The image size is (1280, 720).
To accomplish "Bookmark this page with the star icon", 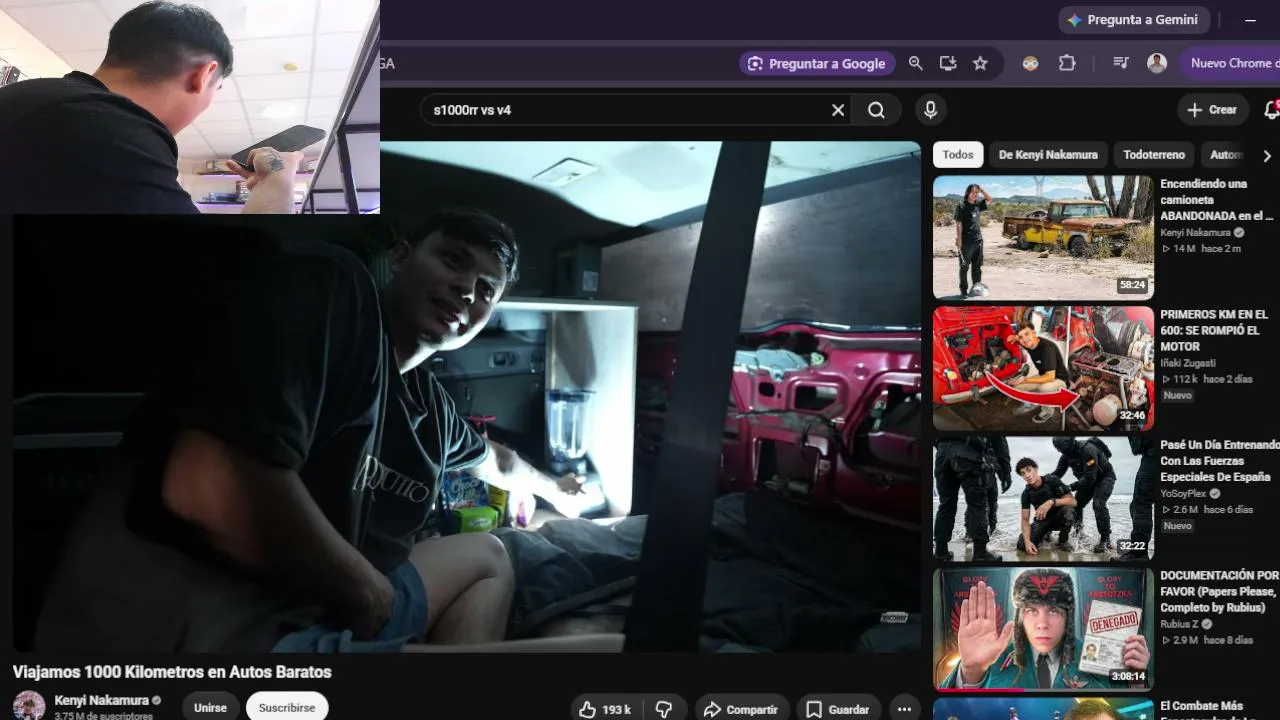I will (x=980, y=63).
